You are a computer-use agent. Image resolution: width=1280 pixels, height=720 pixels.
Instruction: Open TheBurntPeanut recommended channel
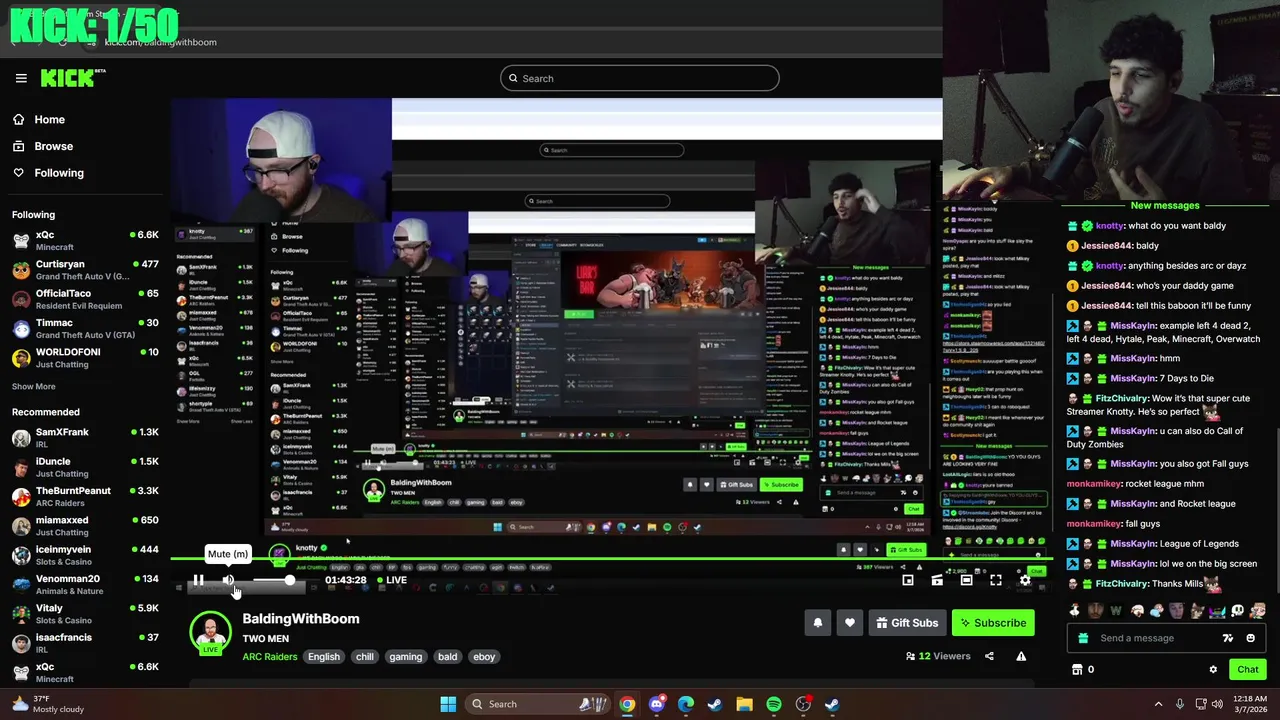click(x=85, y=496)
